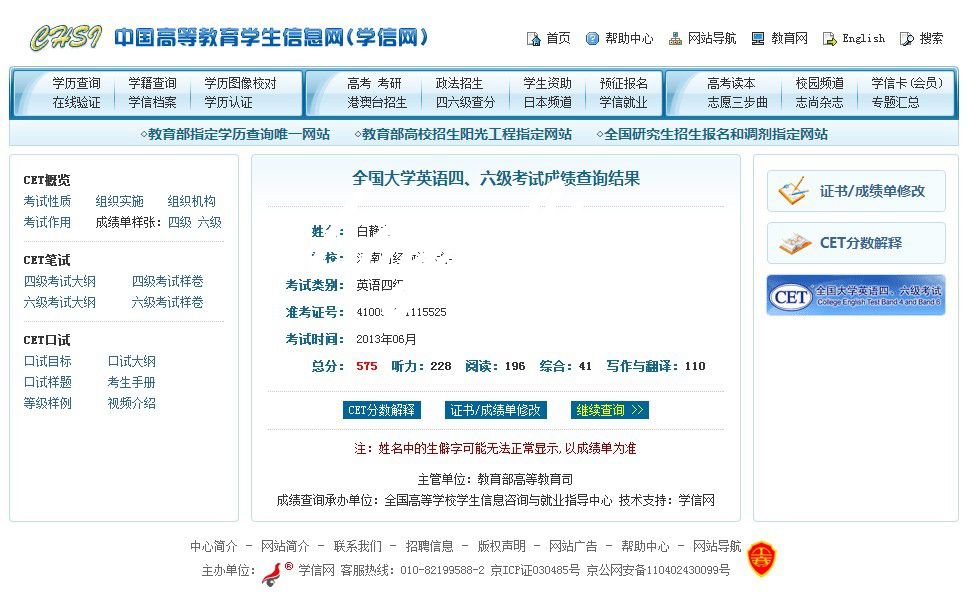Image resolution: width=969 pixels, height=603 pixels.
Task: Select 港澳台招生 in the navigation bar
Action: point(377,103)
